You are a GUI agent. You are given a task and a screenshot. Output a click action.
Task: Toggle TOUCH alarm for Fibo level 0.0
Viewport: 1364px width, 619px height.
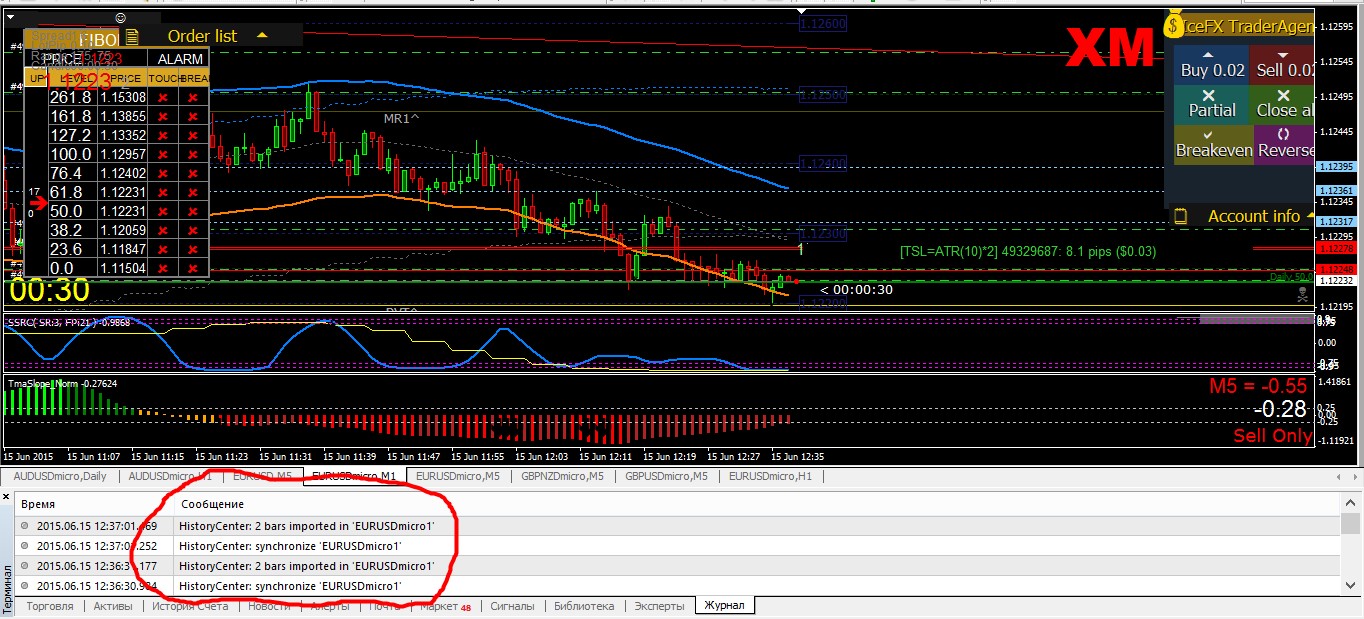(162, 268)
